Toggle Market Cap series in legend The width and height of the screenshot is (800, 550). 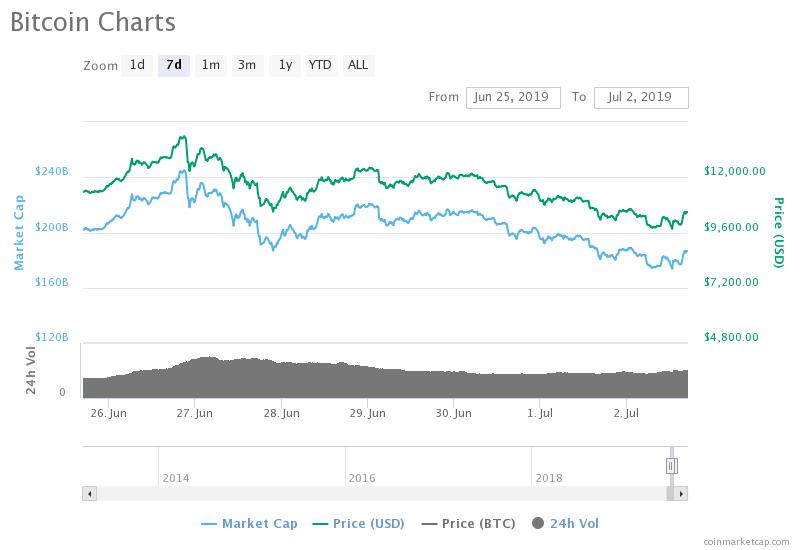(249, 524)
